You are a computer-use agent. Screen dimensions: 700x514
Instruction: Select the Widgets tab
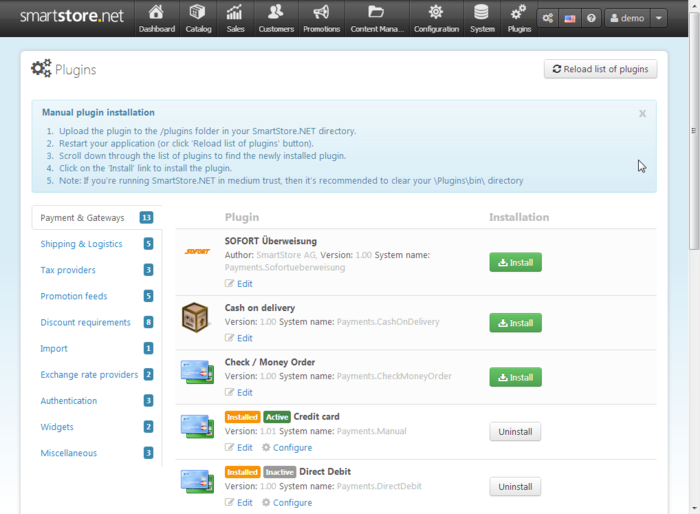[x=96, y=427]
